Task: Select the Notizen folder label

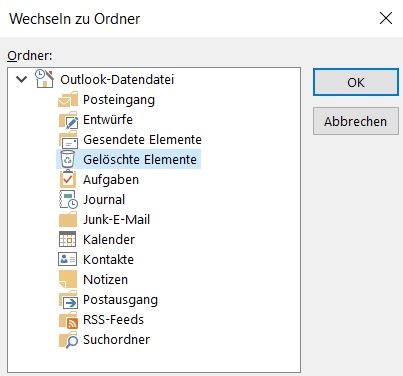Action: pos(105,279)
